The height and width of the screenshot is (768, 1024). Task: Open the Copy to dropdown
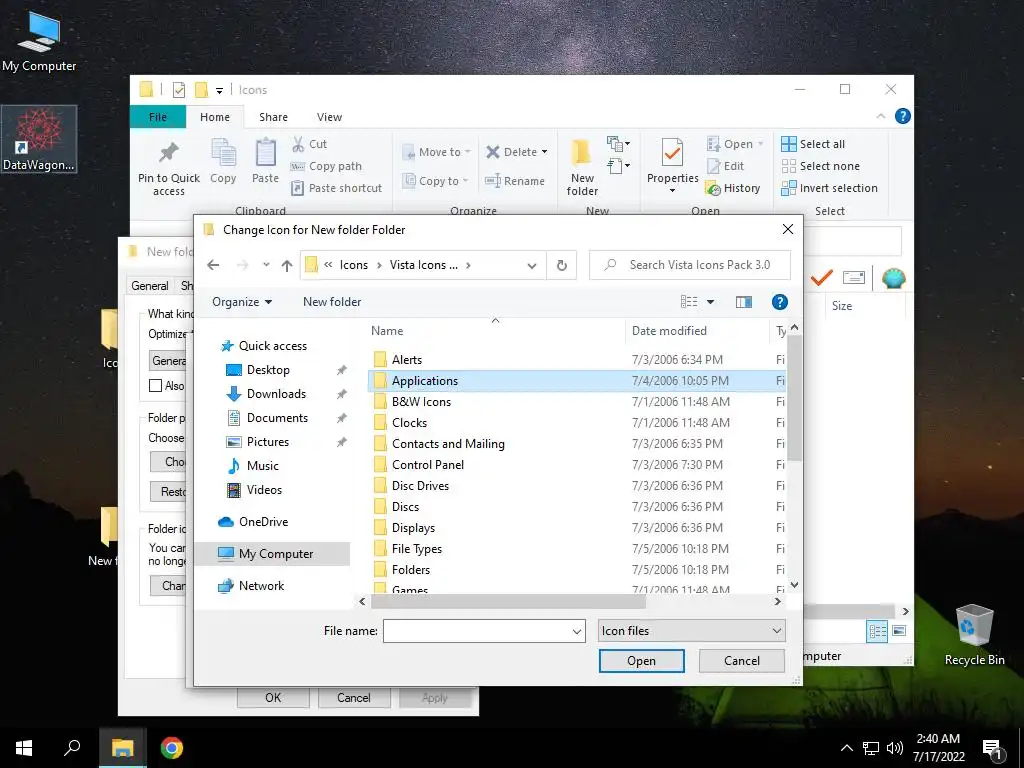tap(436, 181)
